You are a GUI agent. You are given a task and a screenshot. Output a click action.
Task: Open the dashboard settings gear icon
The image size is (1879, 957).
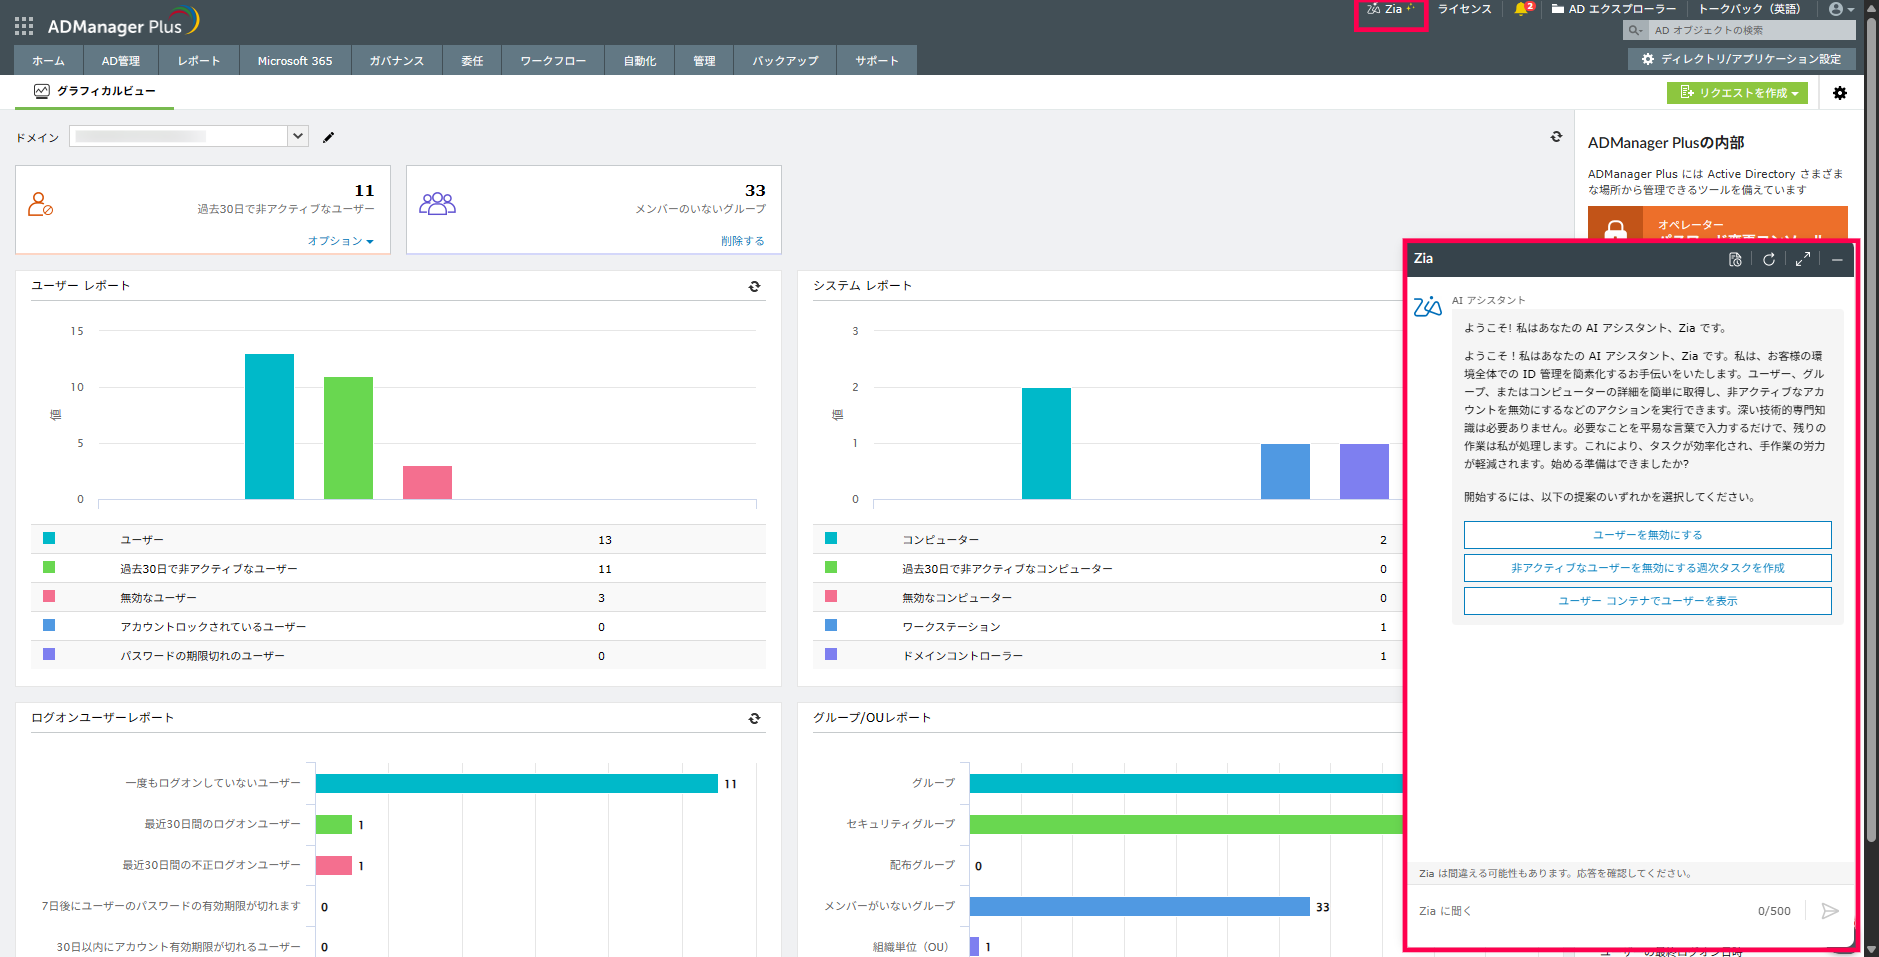tap(1840, 93)
